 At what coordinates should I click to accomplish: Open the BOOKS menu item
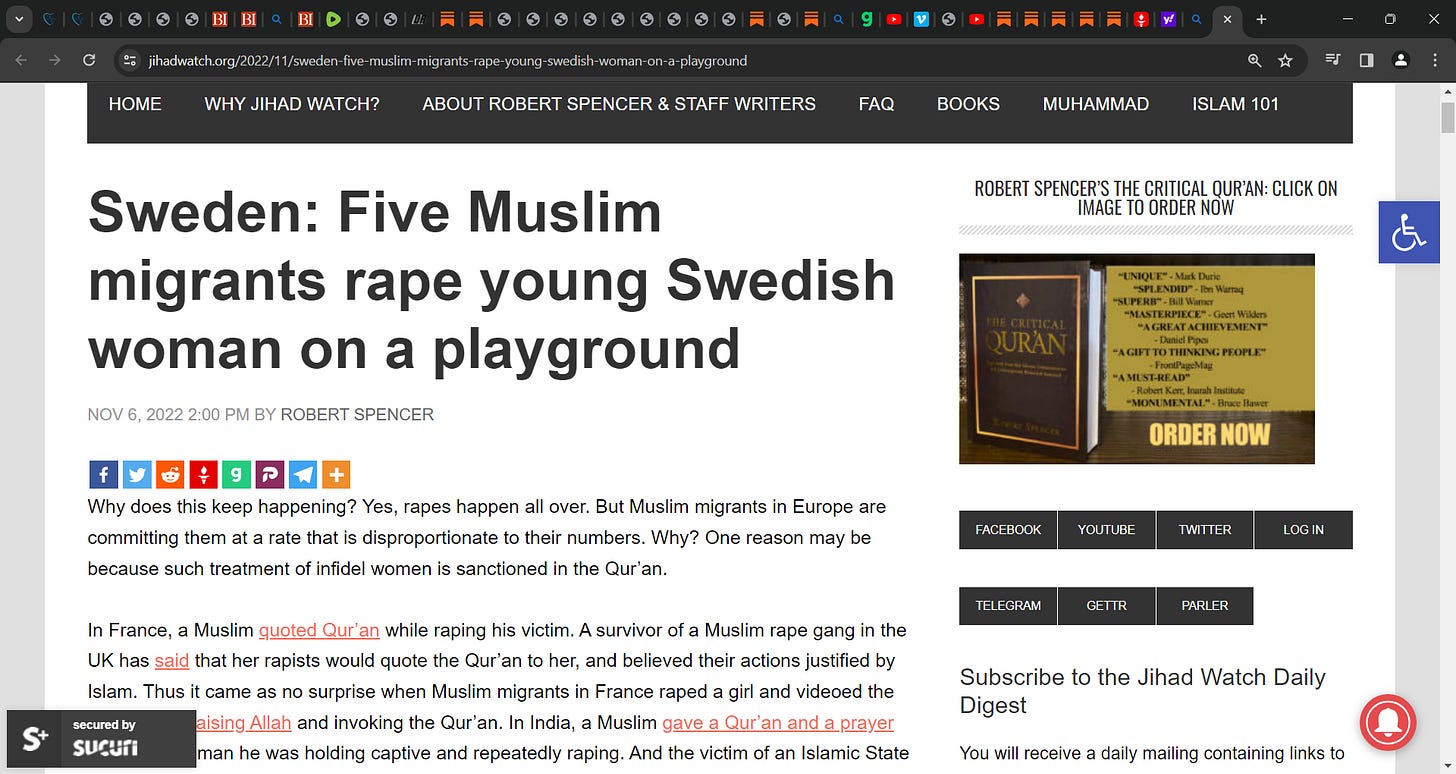pos(968,104)
